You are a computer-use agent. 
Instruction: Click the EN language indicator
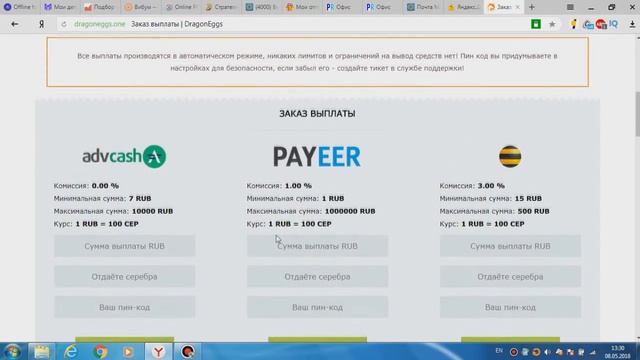(499, 351)
